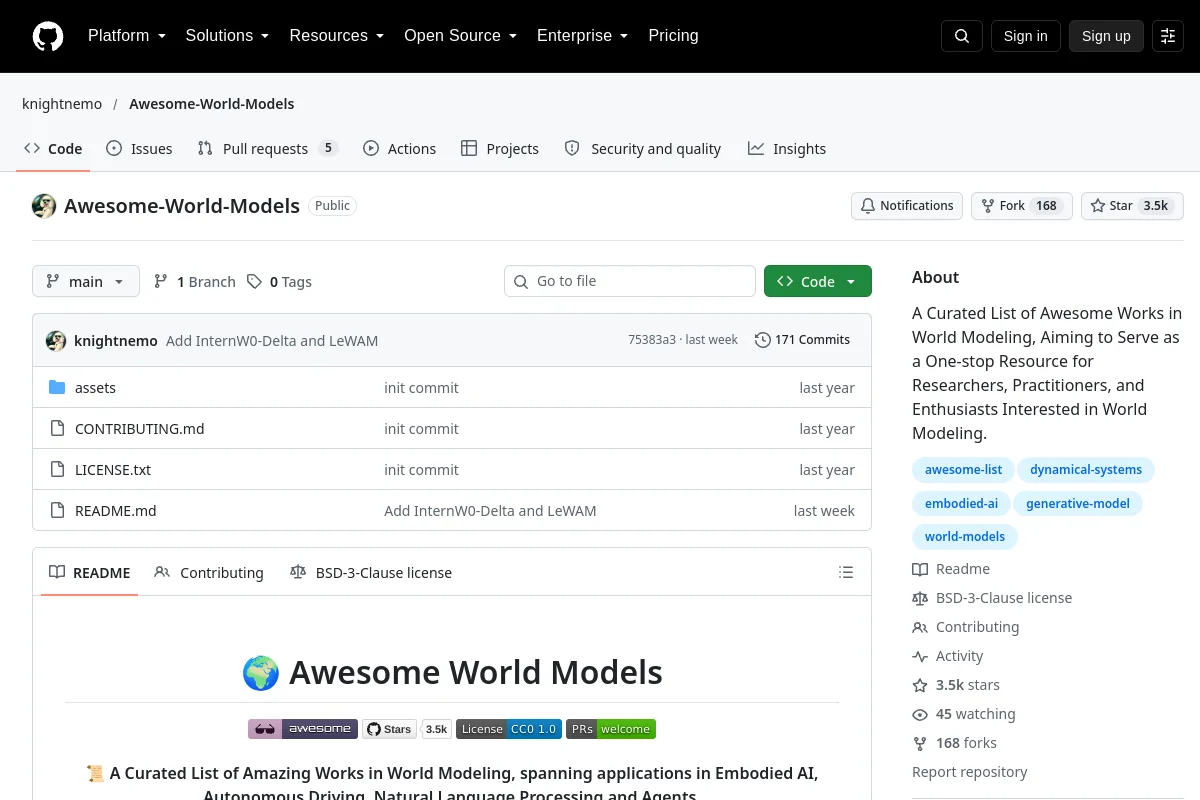Viewport: 1200px width, 800px height.
Task: Click the Report repository link
Action: [x=969, y=772]
